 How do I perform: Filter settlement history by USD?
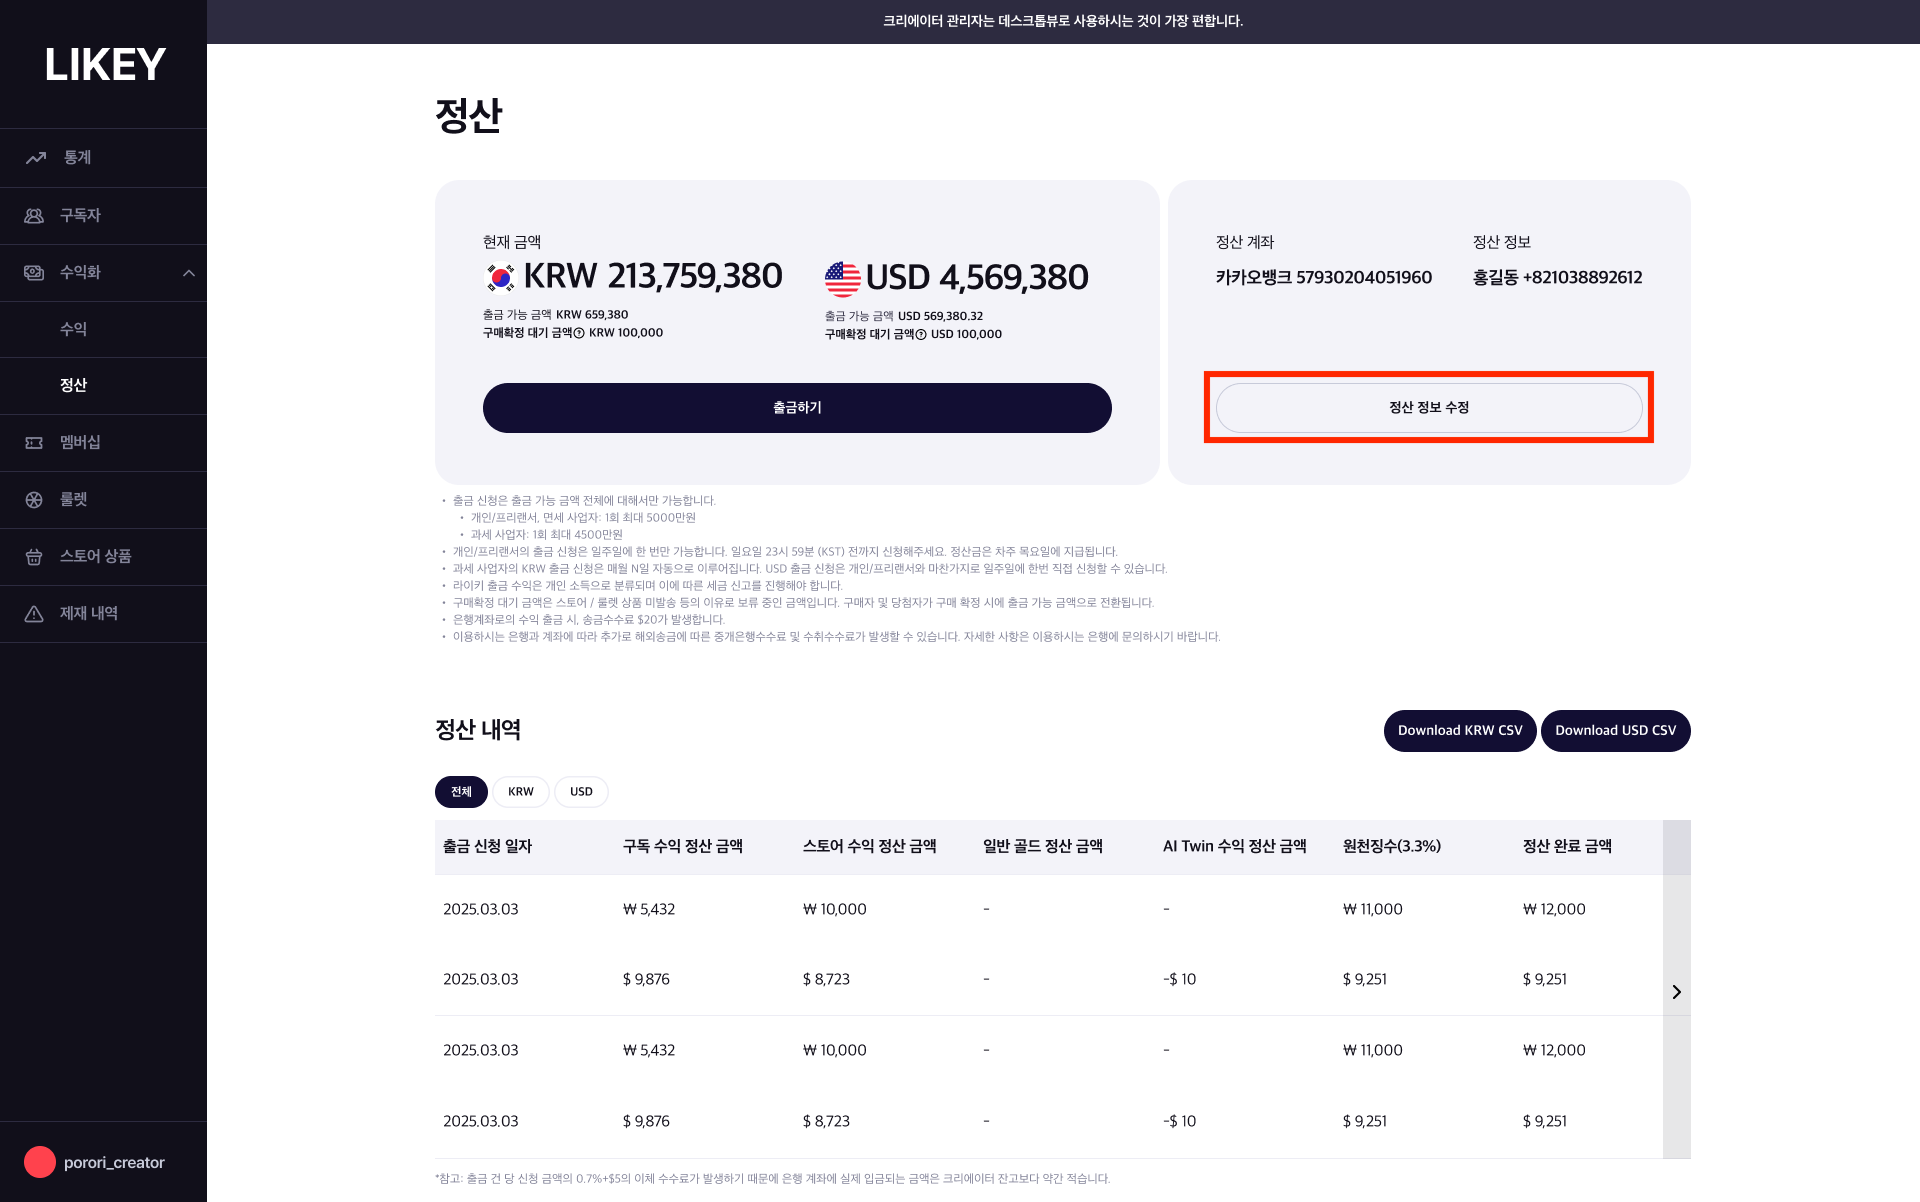581,792
